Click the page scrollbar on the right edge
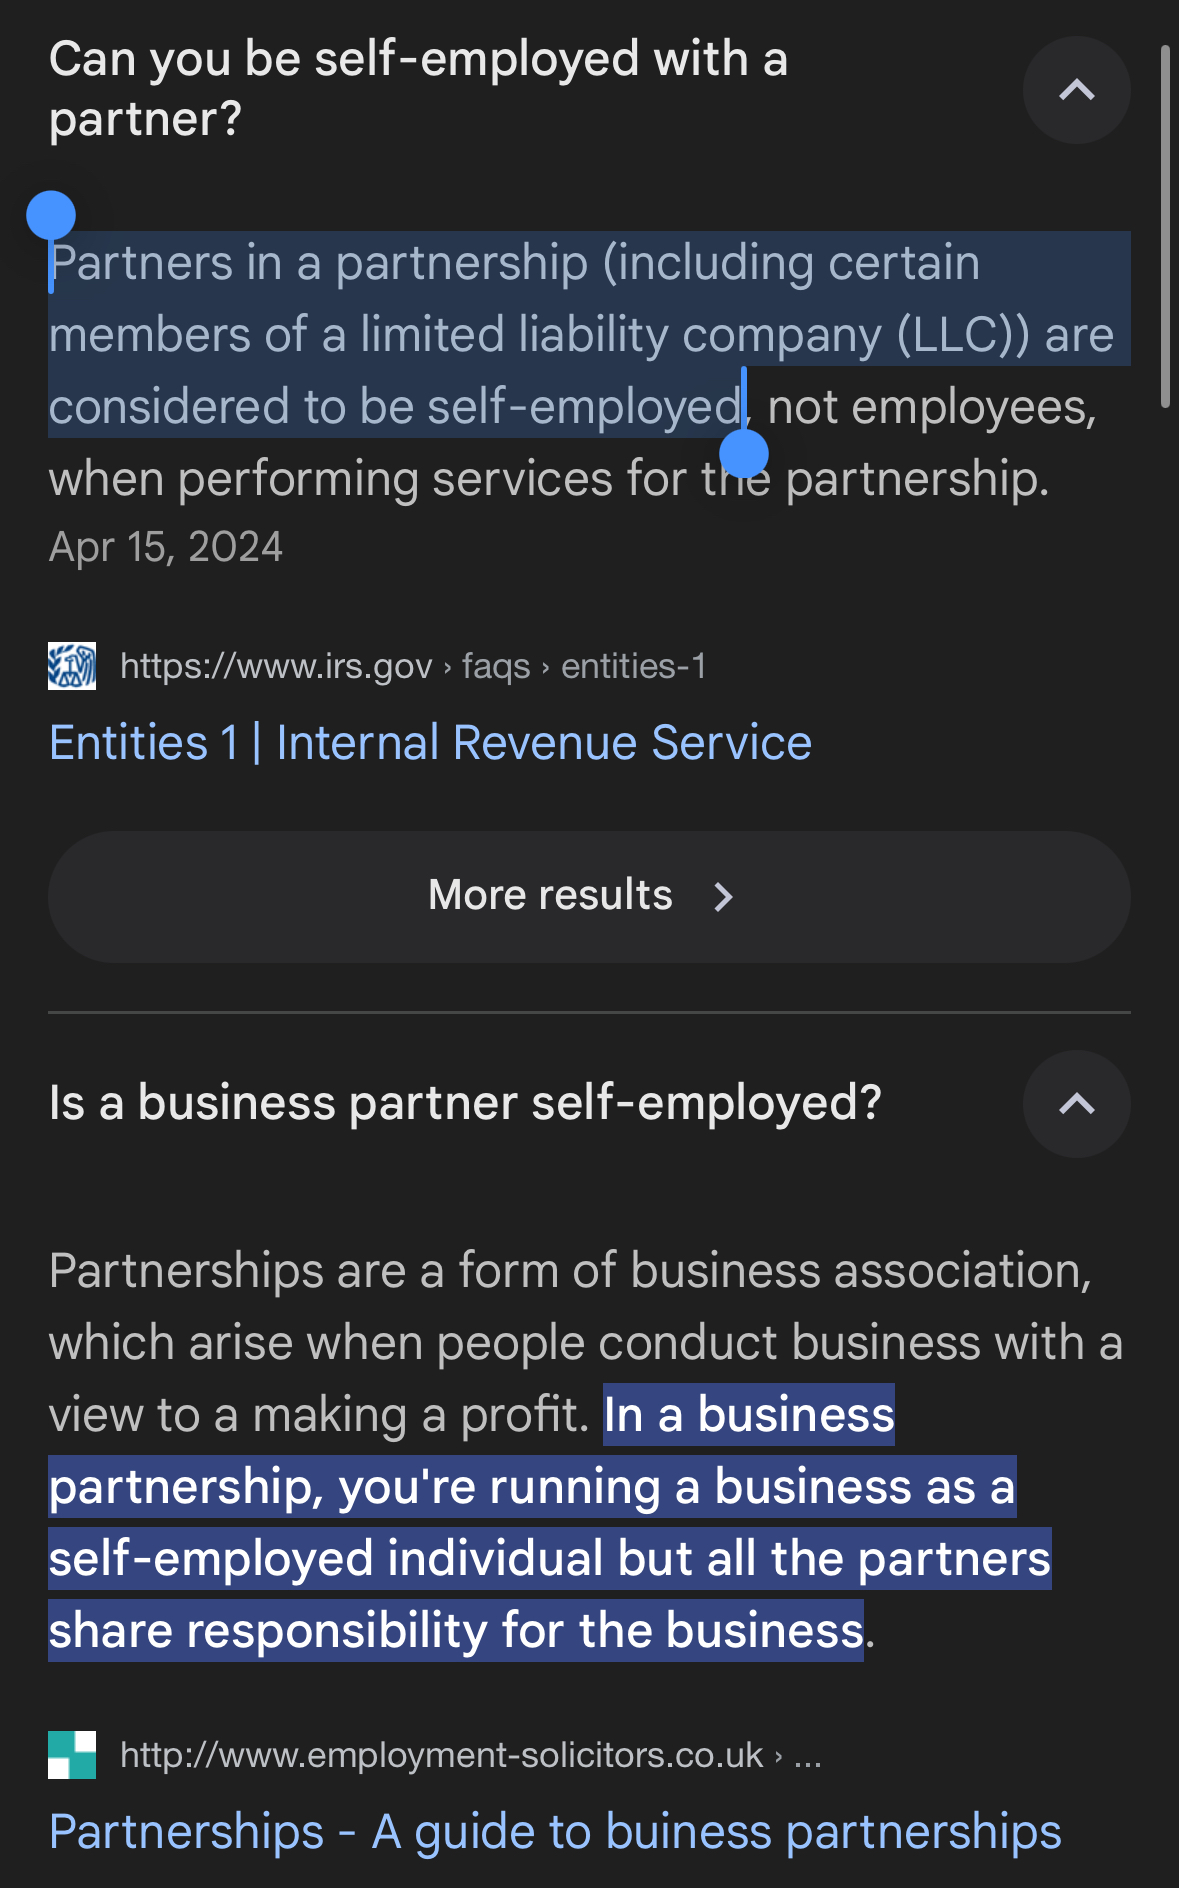Viewport: 1179px width, 1888px height. 1165,226
